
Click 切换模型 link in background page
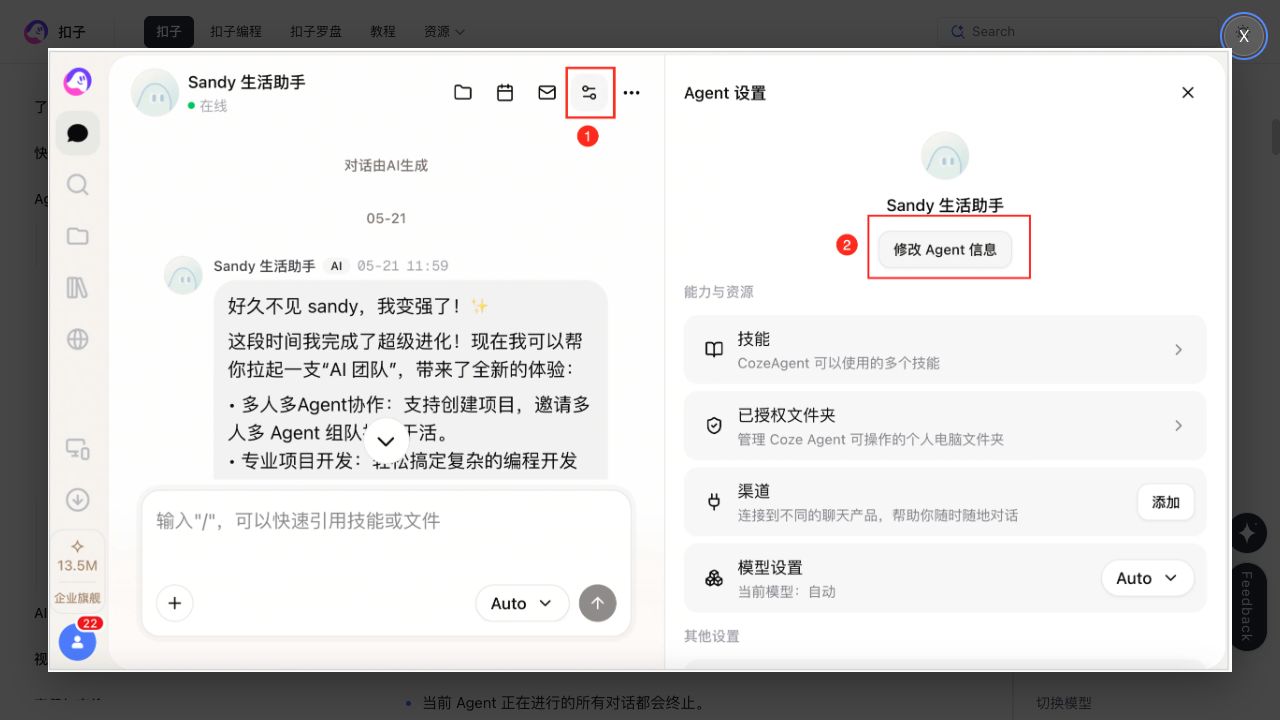1064,703
